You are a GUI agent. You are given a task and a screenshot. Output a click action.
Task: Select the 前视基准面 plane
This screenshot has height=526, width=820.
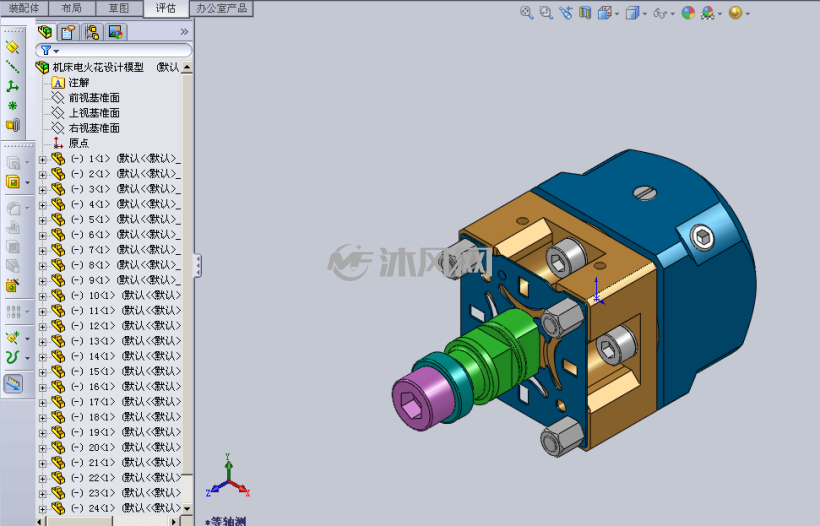[94, 98]
